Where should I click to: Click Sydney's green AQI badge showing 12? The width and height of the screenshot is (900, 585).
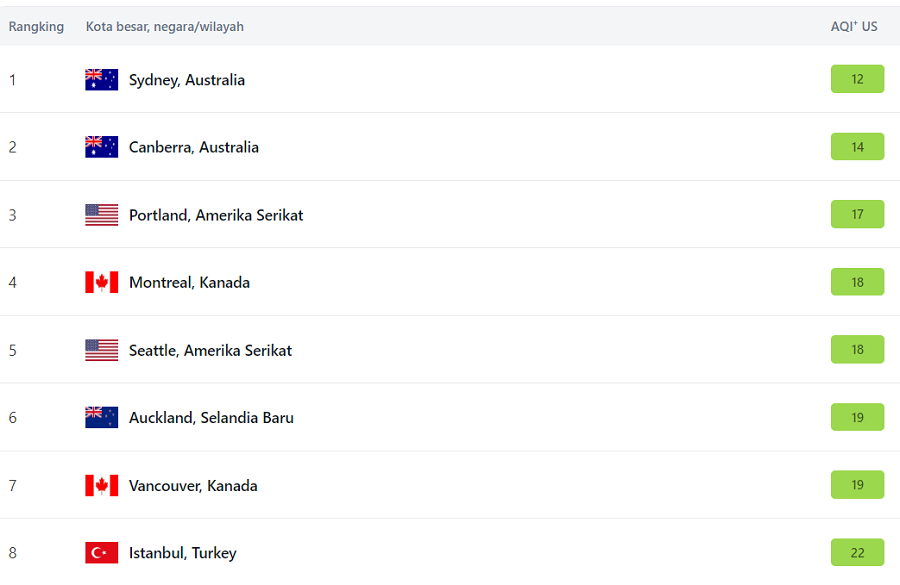(x=857, y=79)
